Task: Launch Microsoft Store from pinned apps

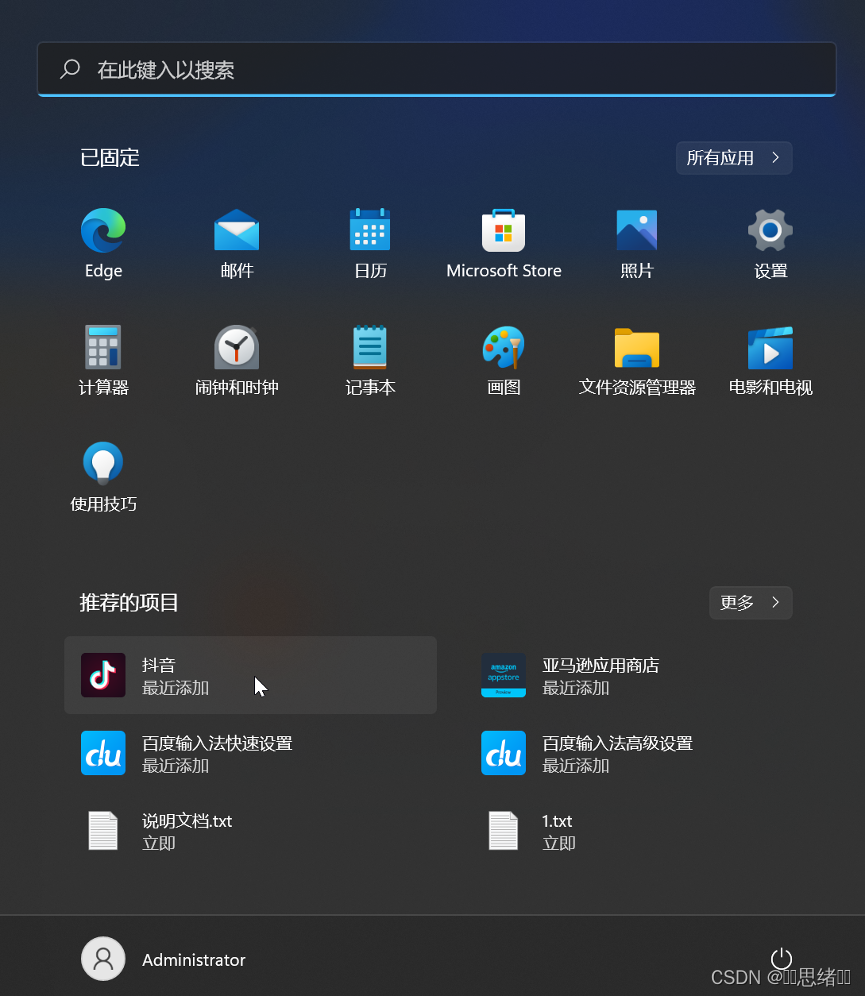Action: point(504,244)
